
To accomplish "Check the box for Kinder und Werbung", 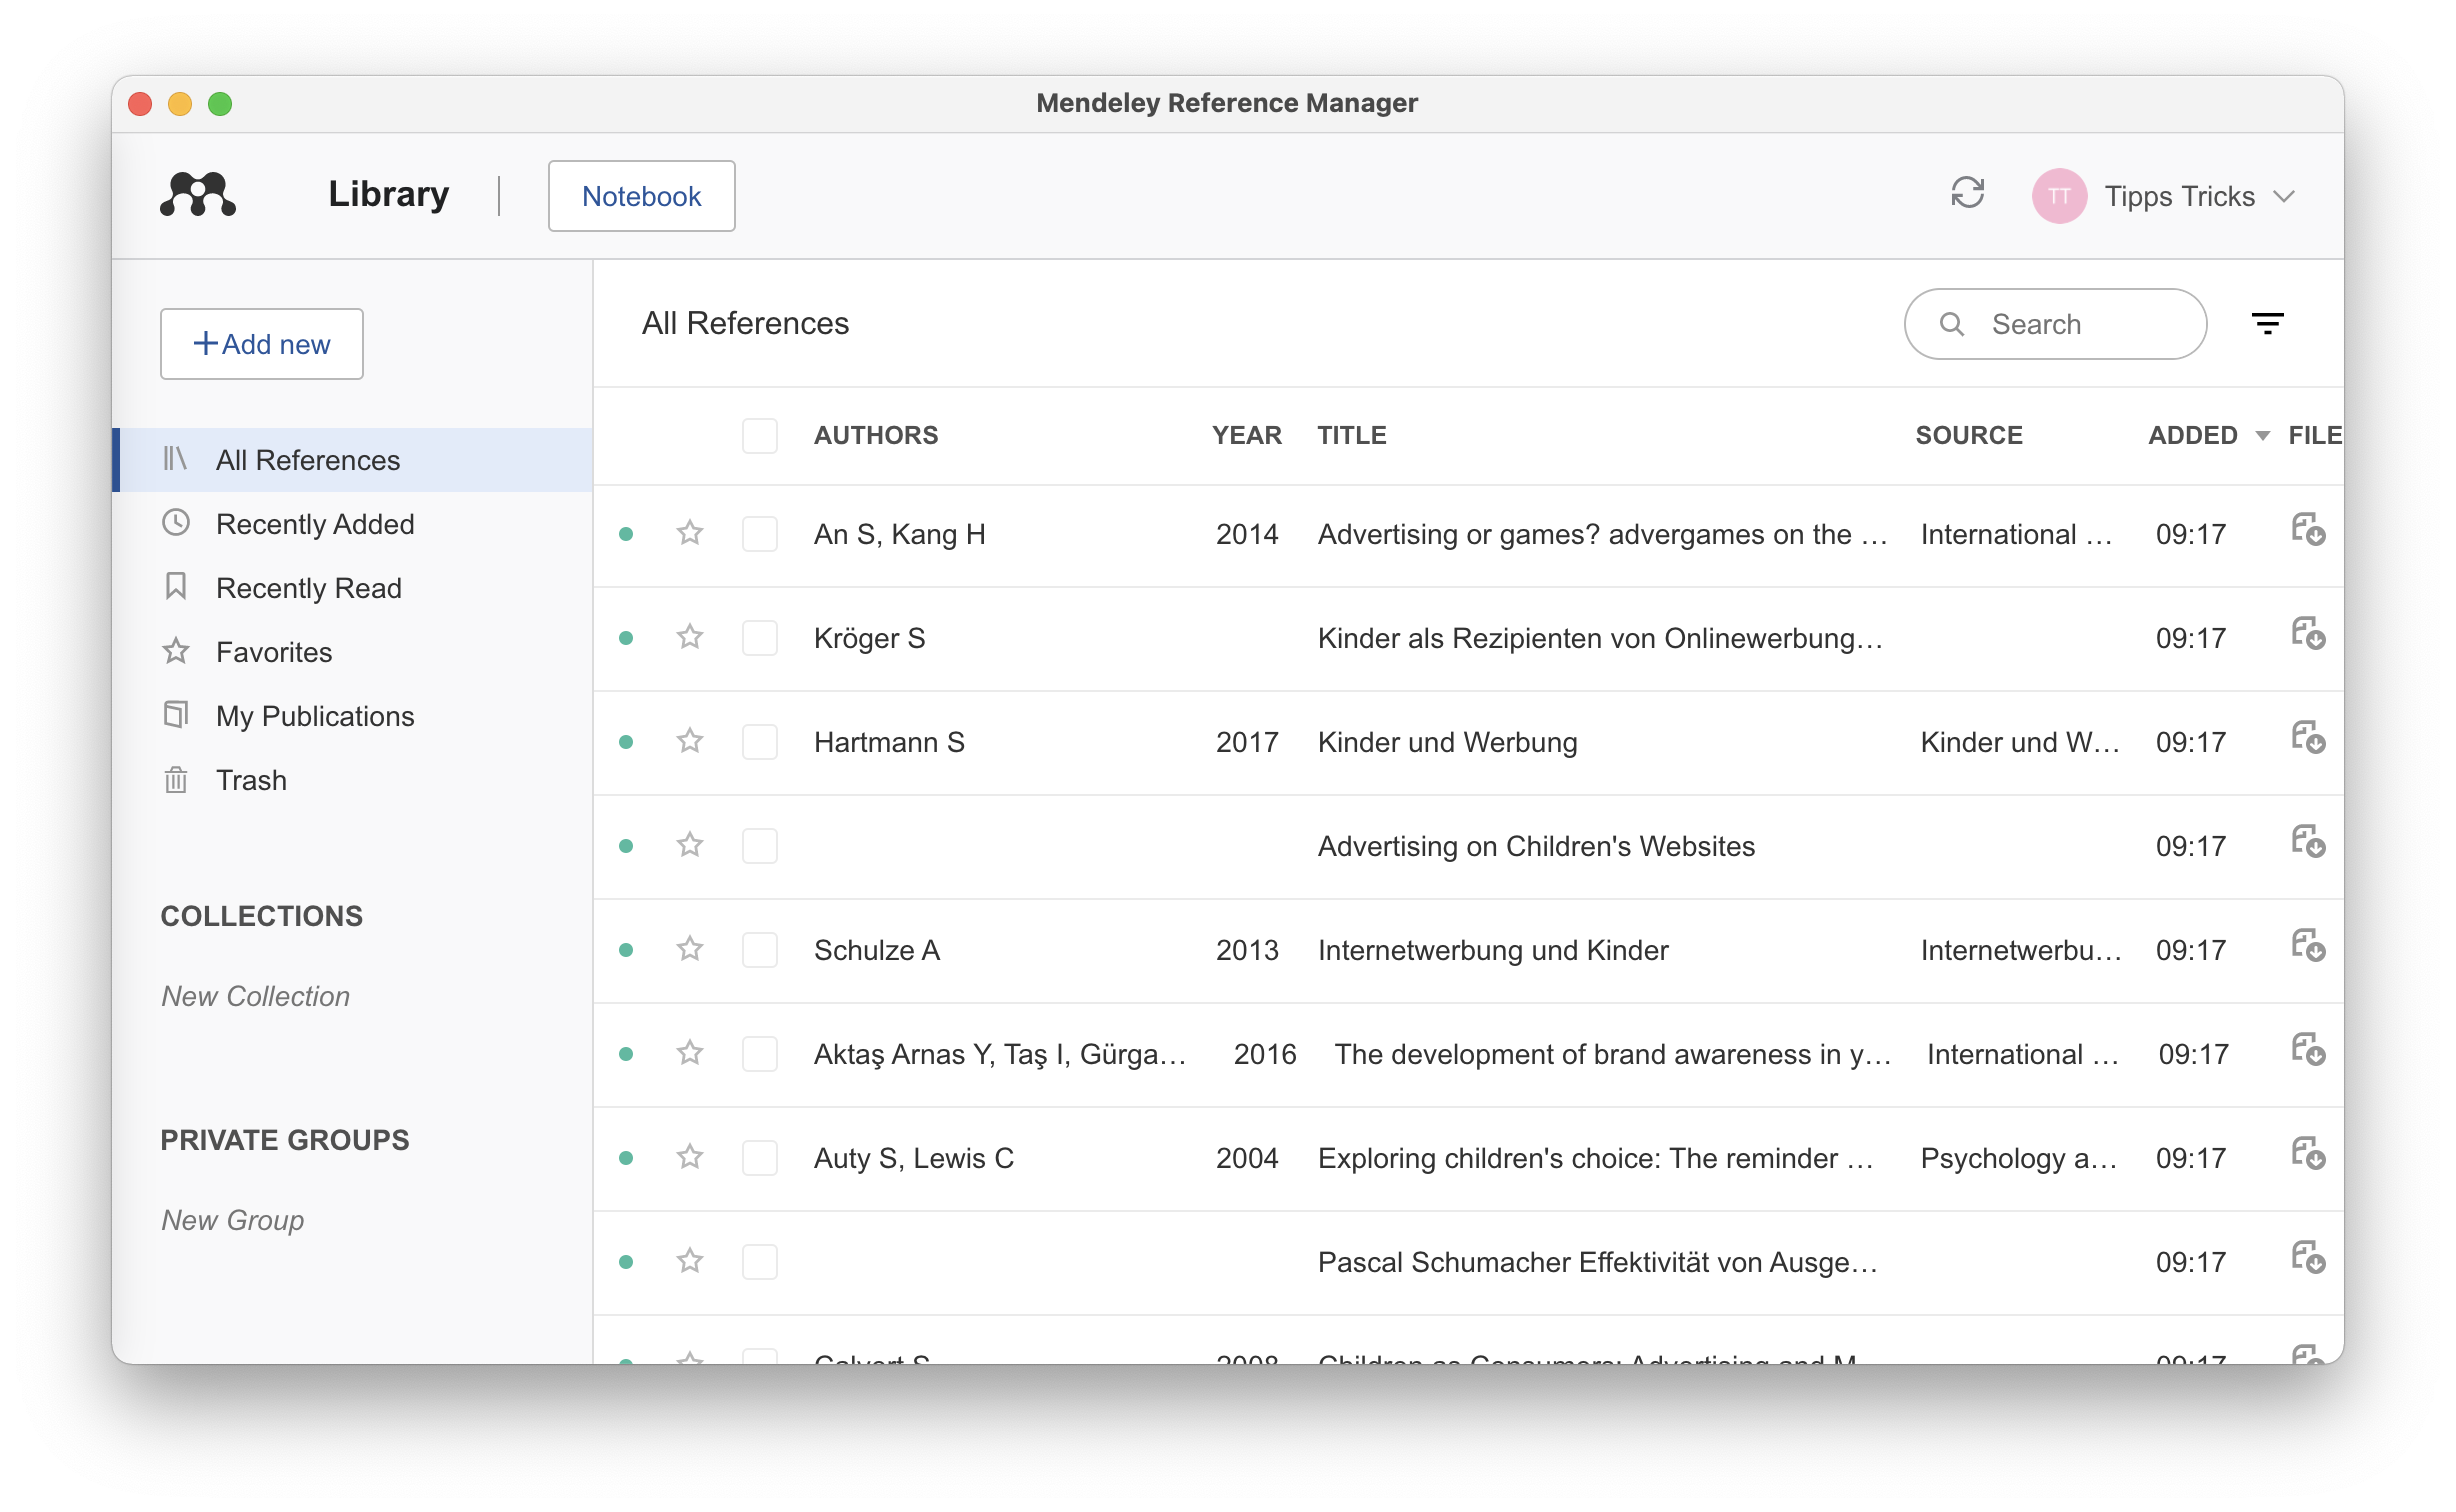I will [x=760, y=742].
